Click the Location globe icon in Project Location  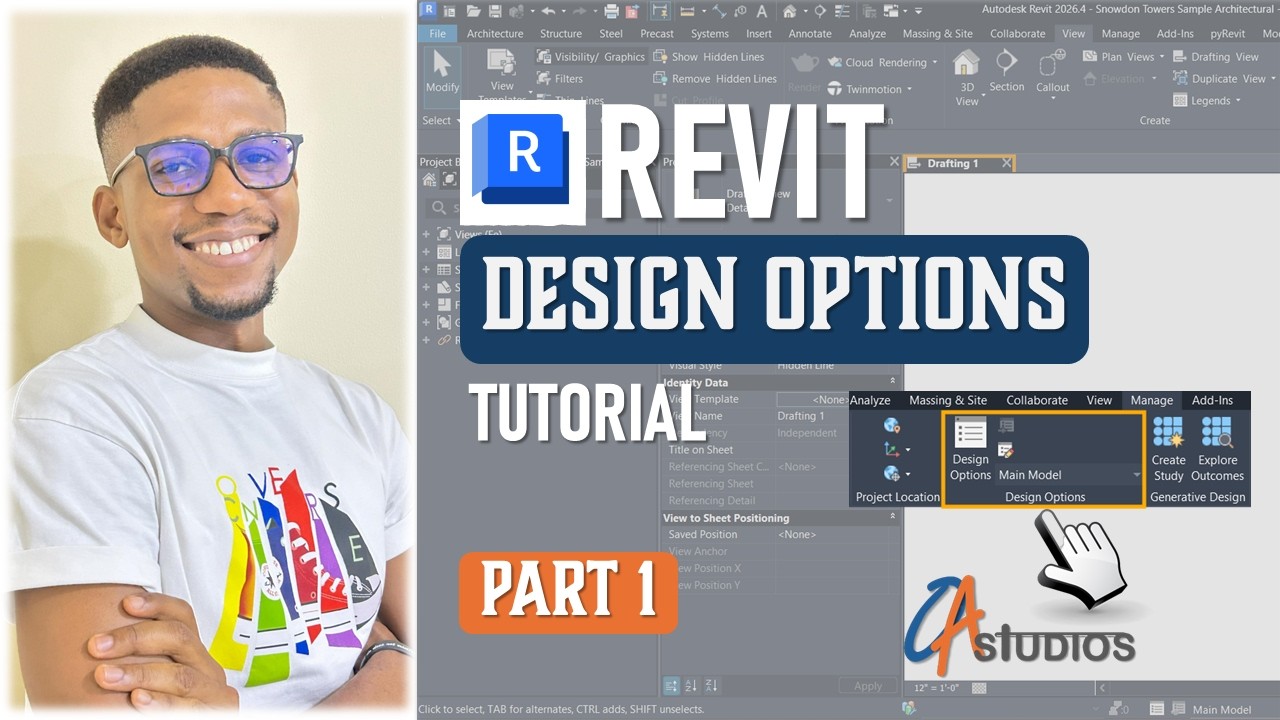892,426
